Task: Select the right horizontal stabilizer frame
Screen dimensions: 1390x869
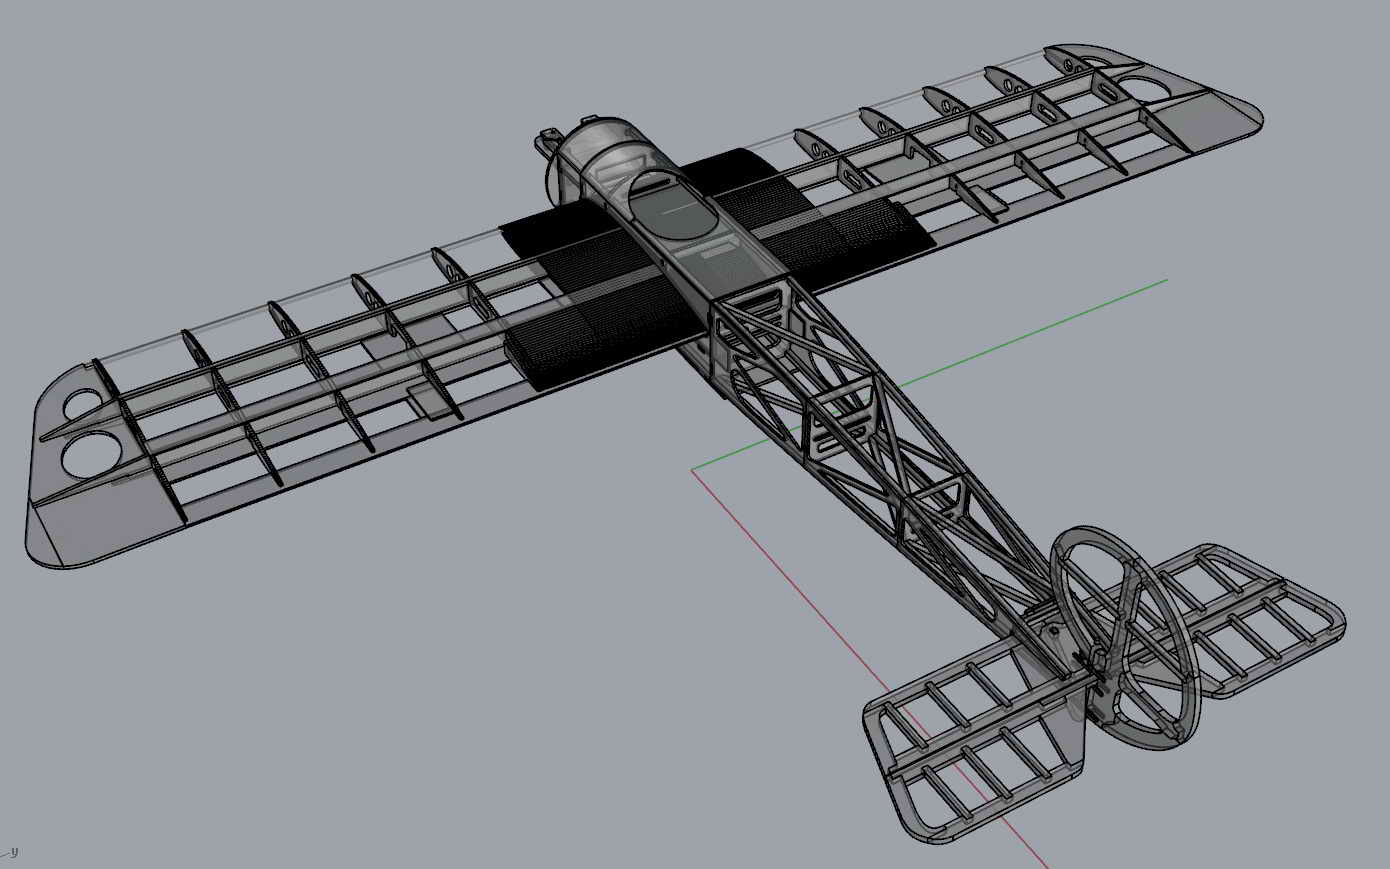Action: point(1250,615)
